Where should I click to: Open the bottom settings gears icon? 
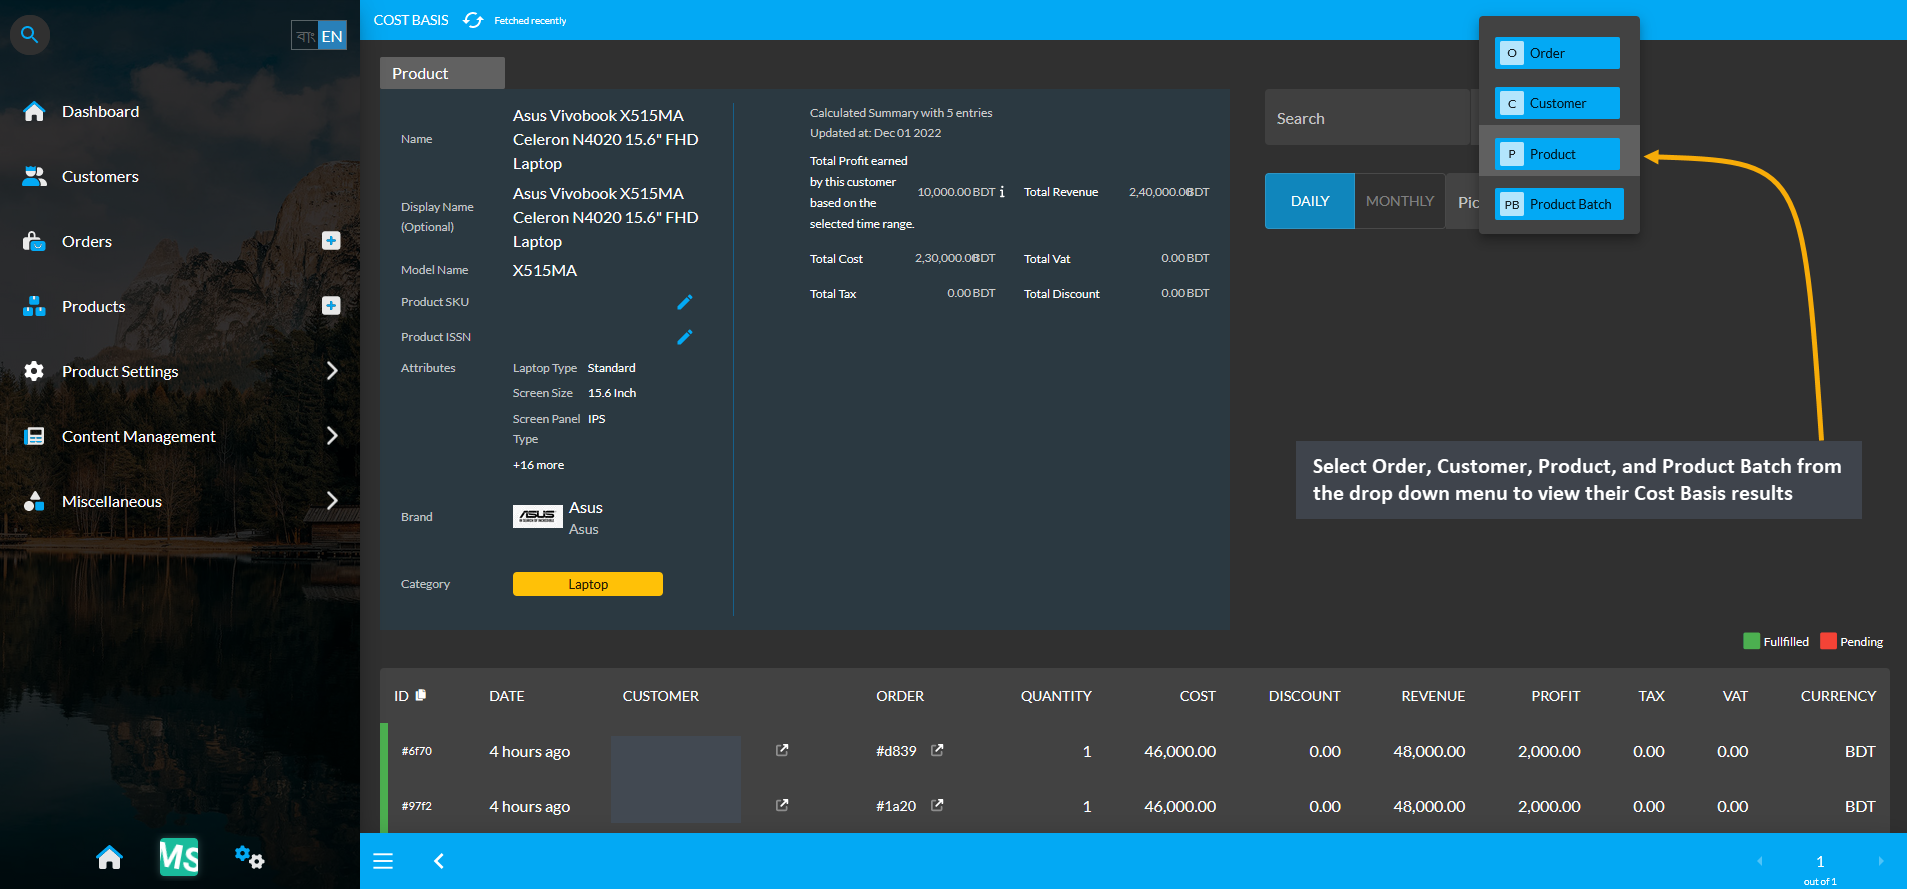[249, 857]
